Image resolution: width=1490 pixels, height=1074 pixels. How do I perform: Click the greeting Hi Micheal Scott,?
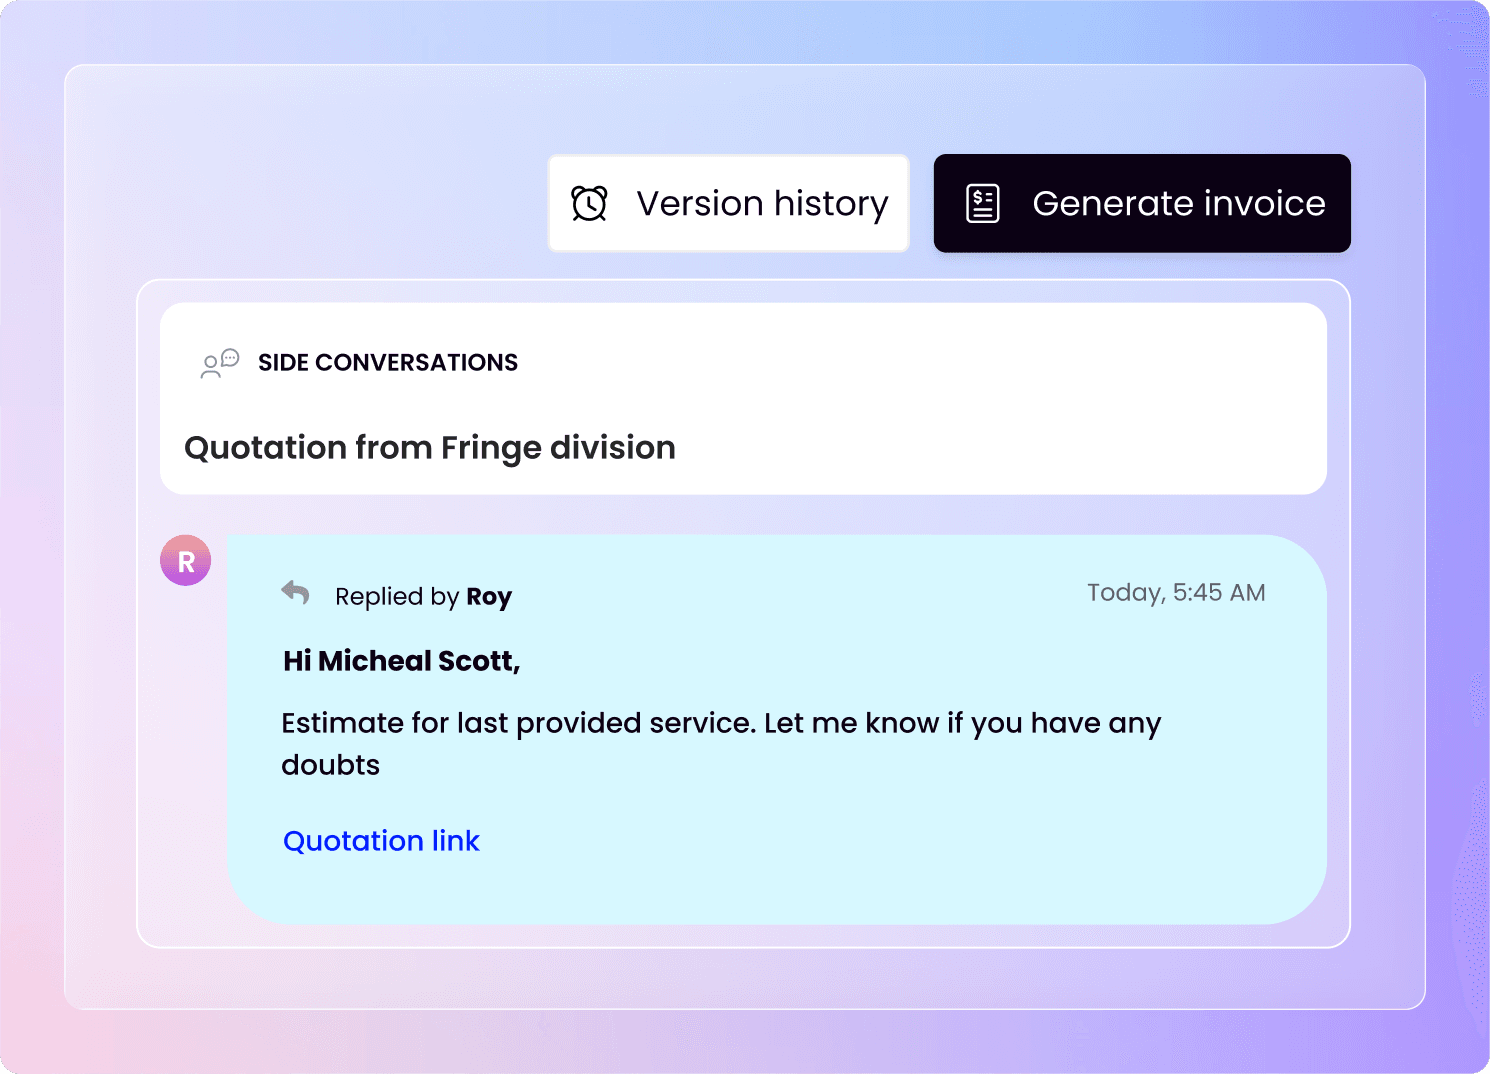point(402,661)
